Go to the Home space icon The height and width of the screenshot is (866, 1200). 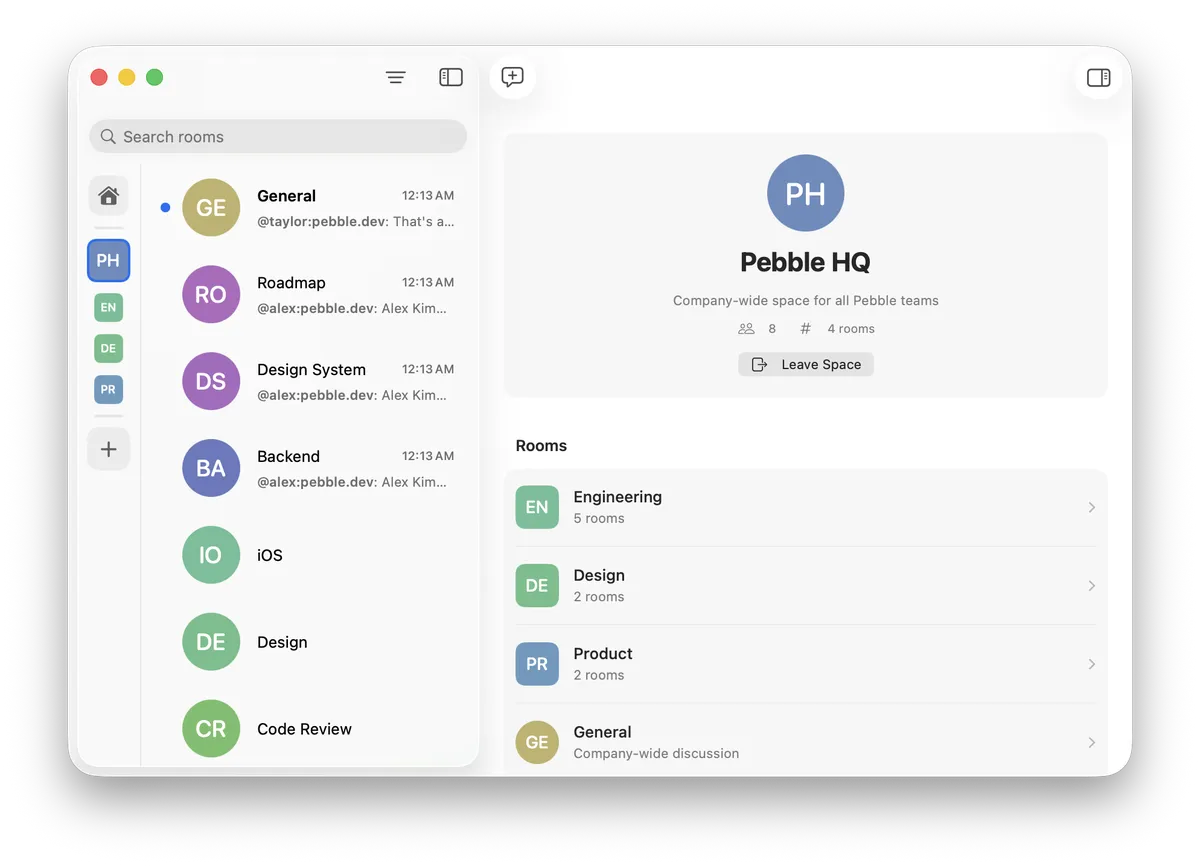click(x=109, y=195)
